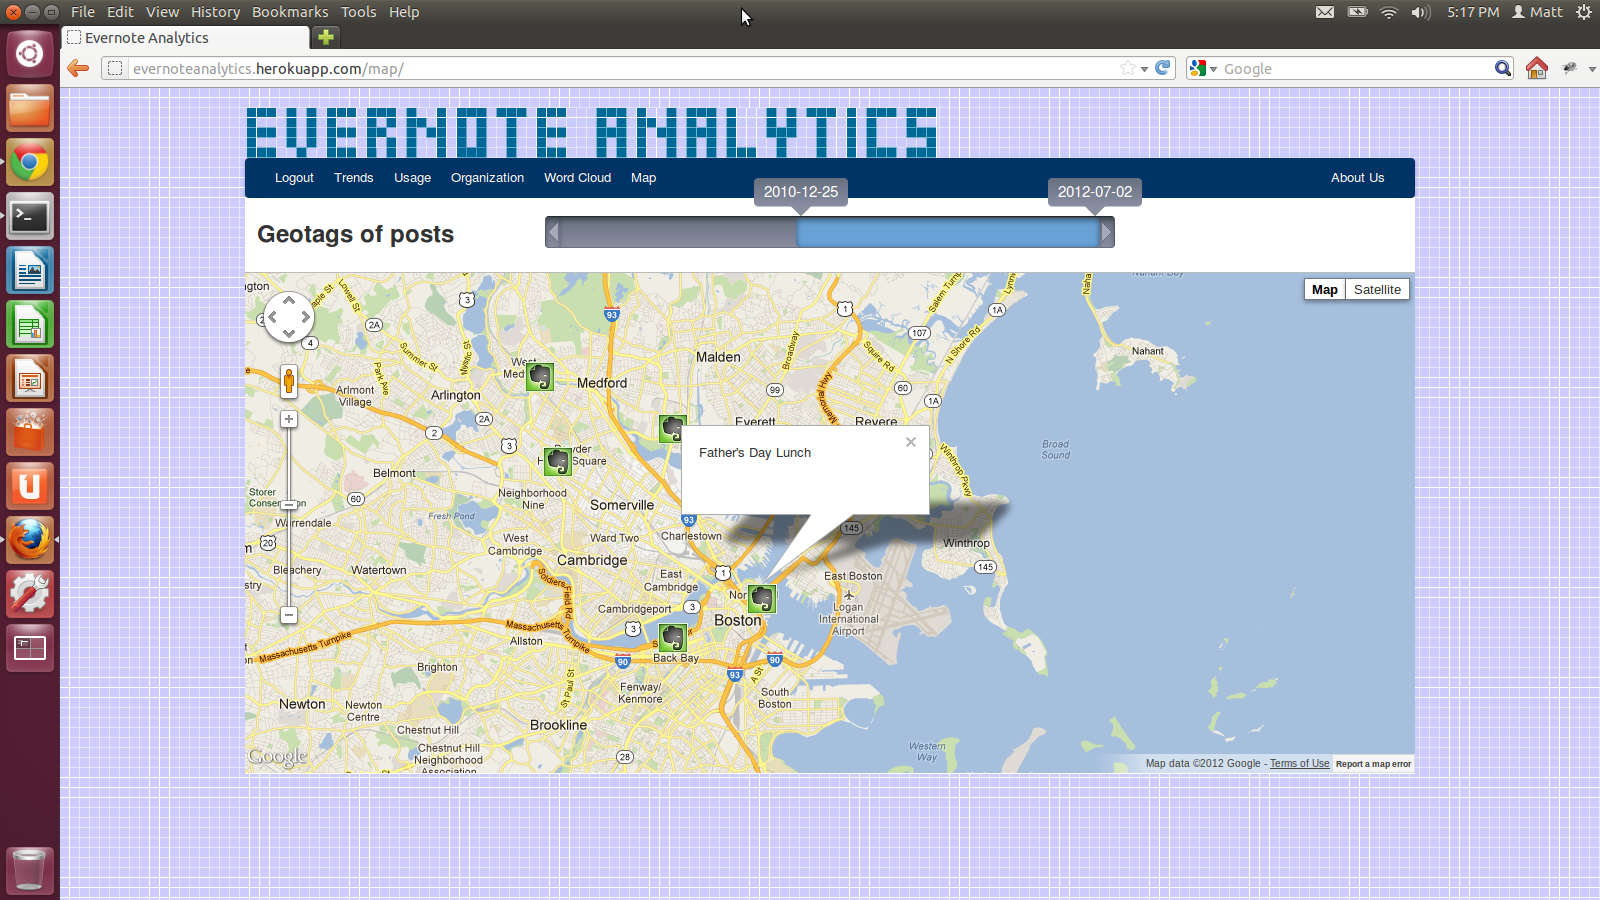Open a new browser tab

(326, 37)
